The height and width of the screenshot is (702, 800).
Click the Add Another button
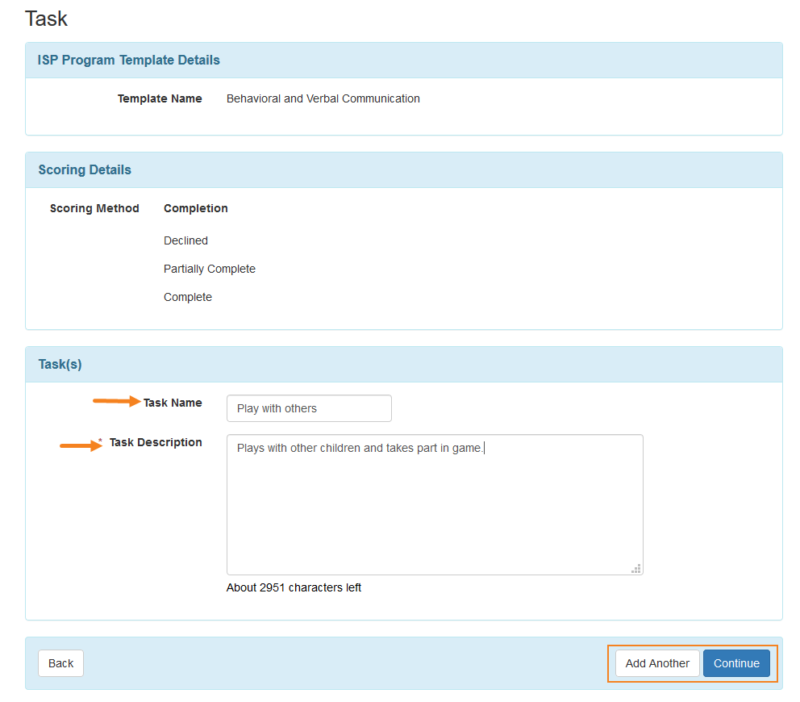point(657,663)
